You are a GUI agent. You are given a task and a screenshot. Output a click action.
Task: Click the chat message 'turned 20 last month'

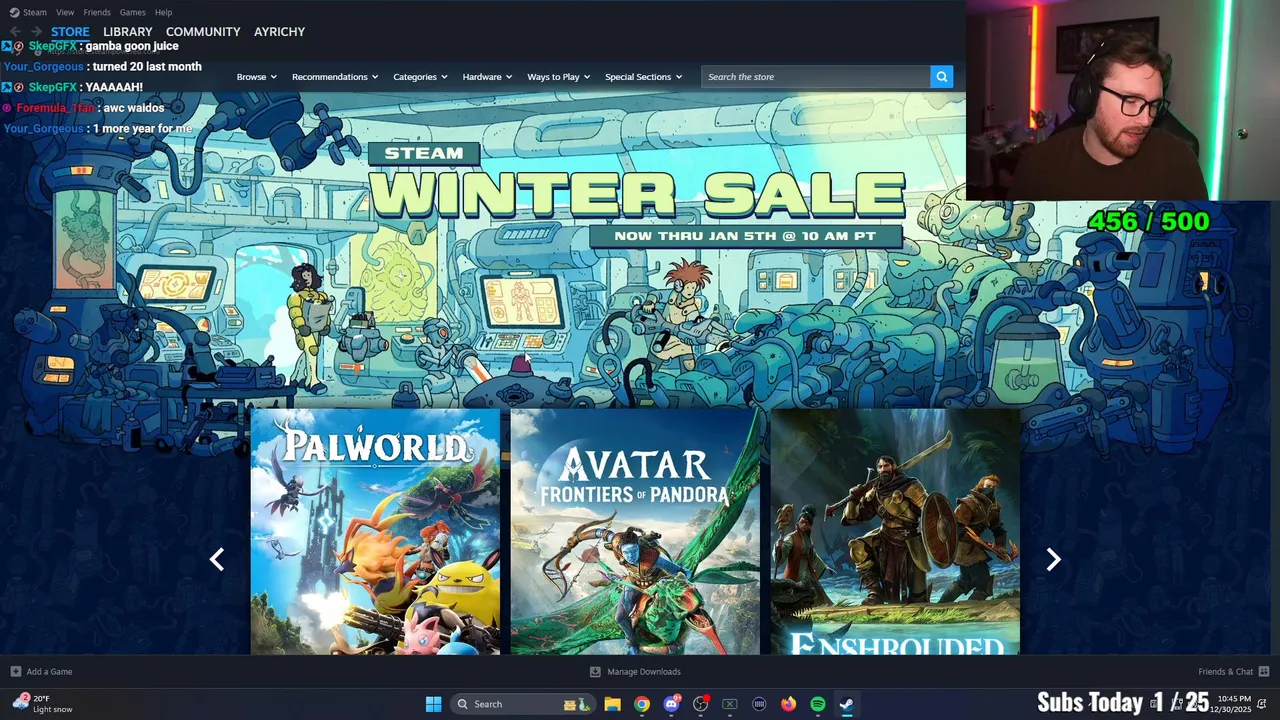click(147, 67)
